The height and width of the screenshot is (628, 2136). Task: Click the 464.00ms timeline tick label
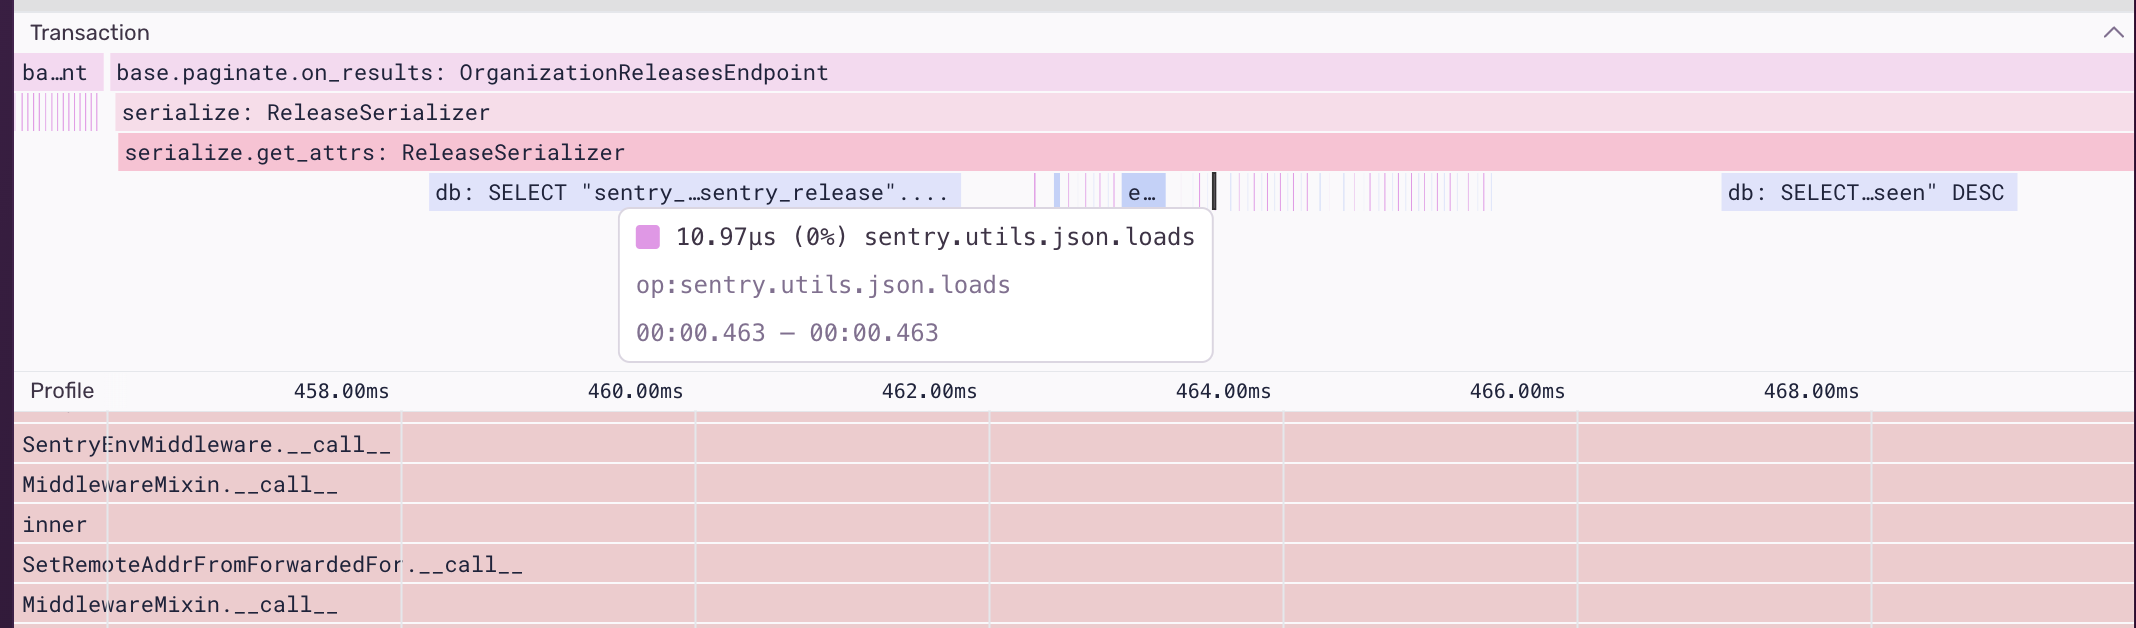pos(1223,391)
